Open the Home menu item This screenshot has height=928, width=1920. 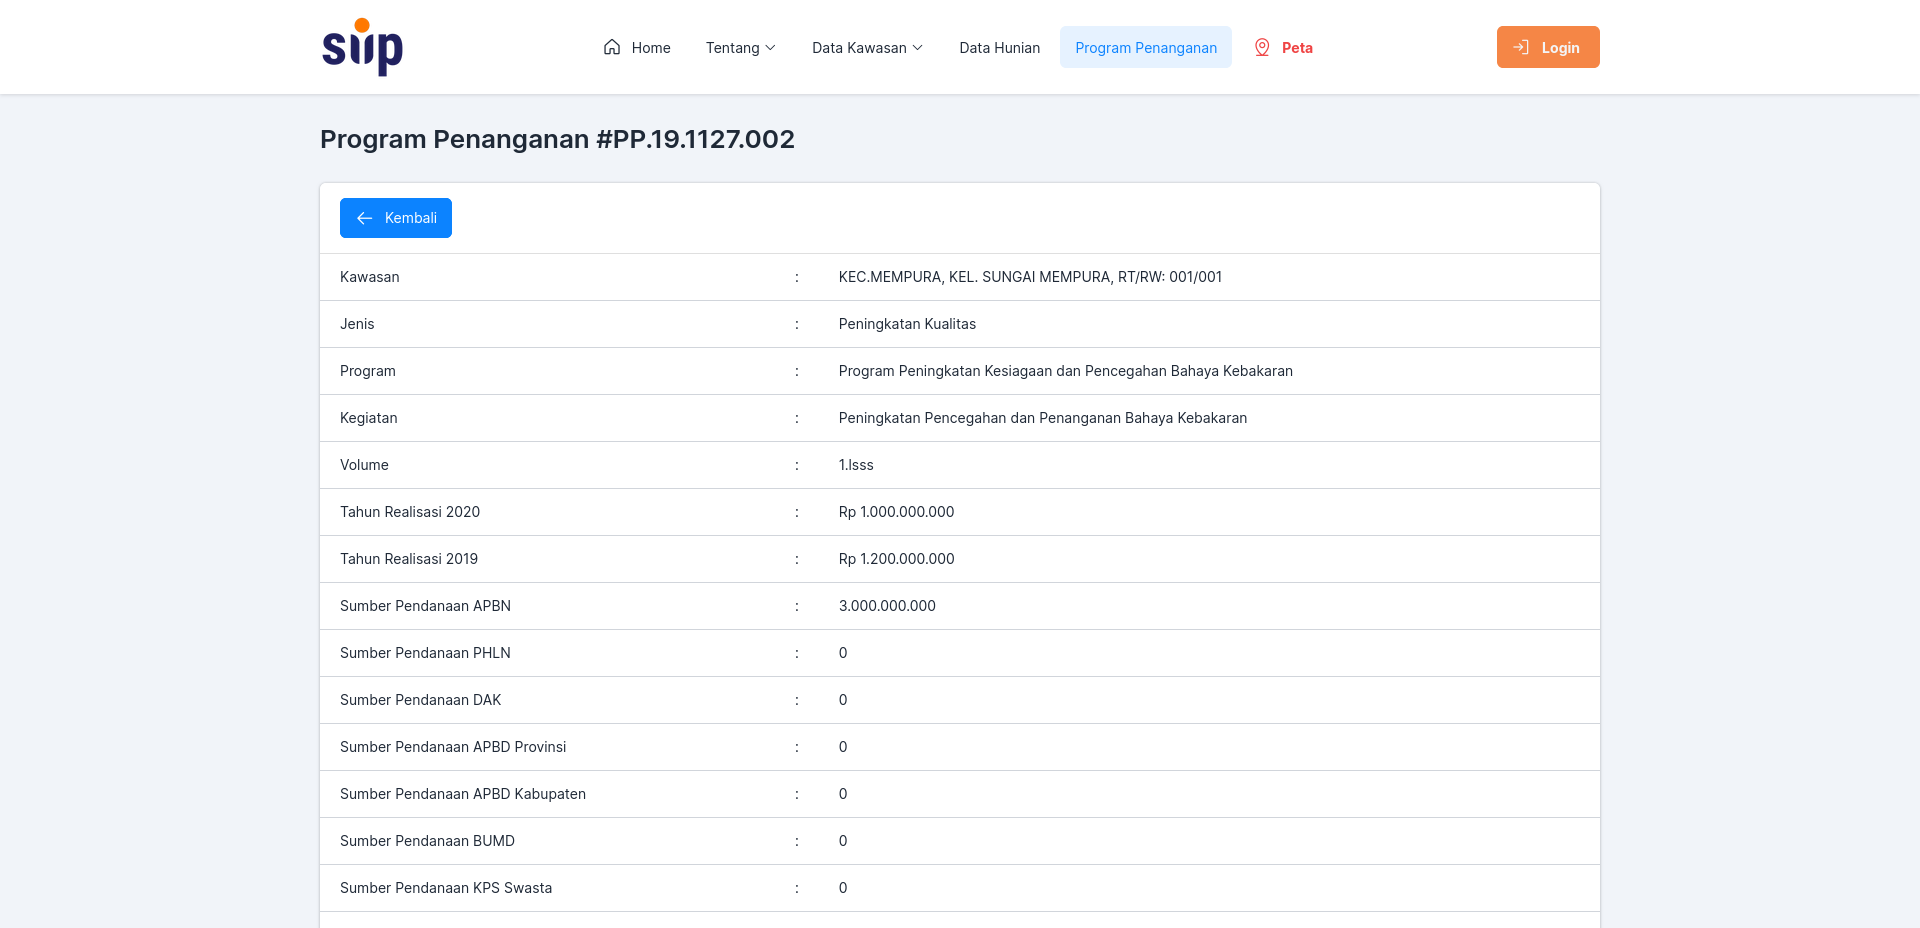point(637,47)
